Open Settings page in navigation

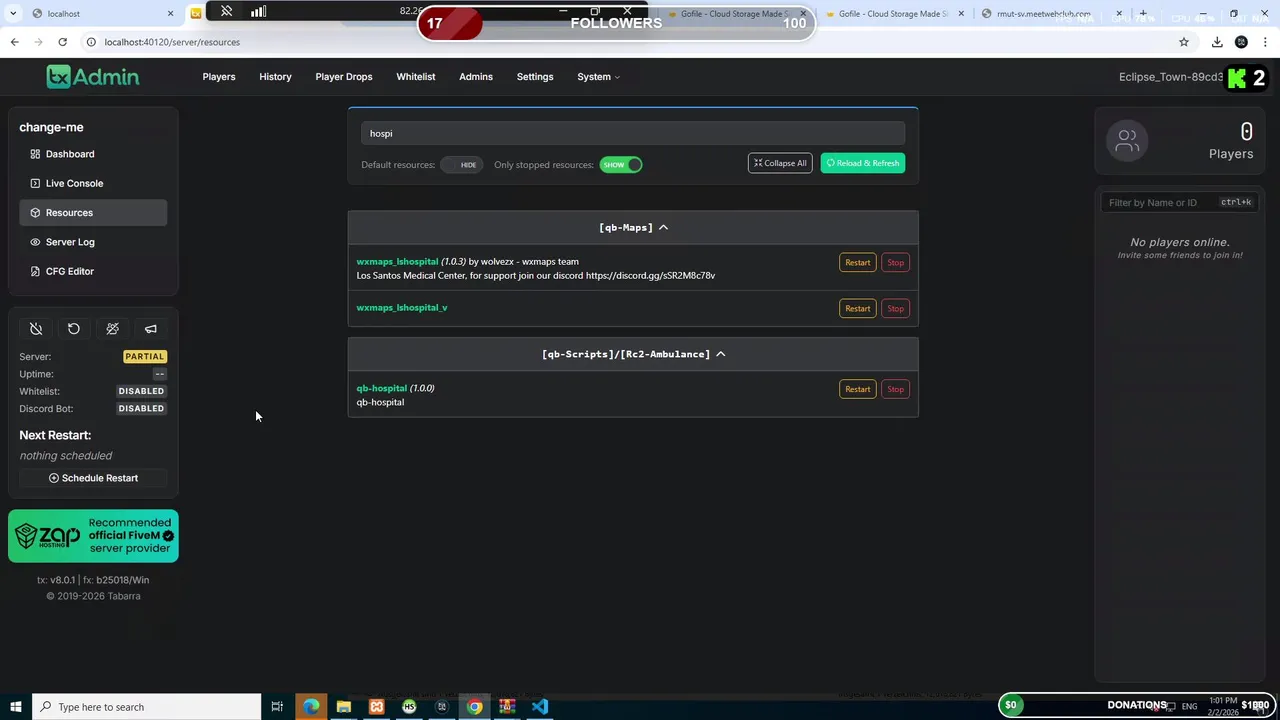click(x=535, y=77)
